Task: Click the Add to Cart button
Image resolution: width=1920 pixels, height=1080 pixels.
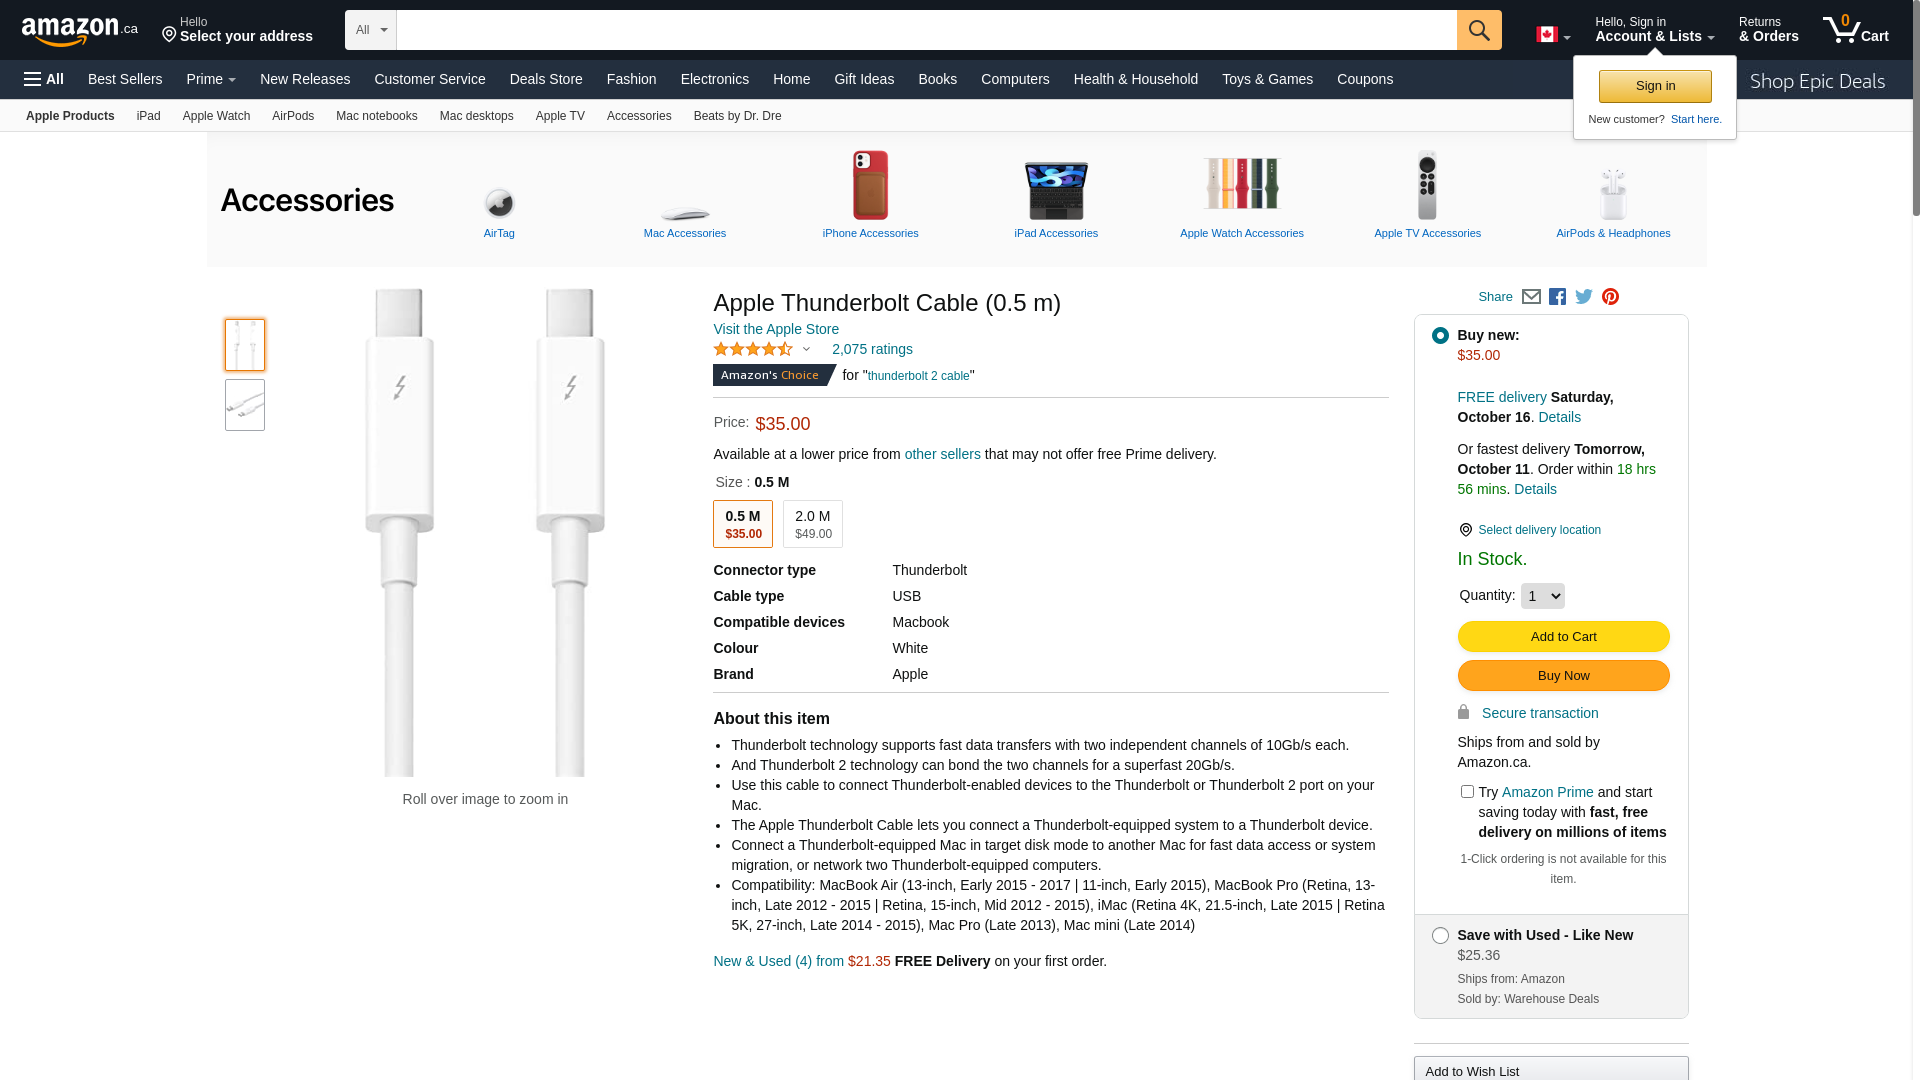Action: coord(1563,637)
